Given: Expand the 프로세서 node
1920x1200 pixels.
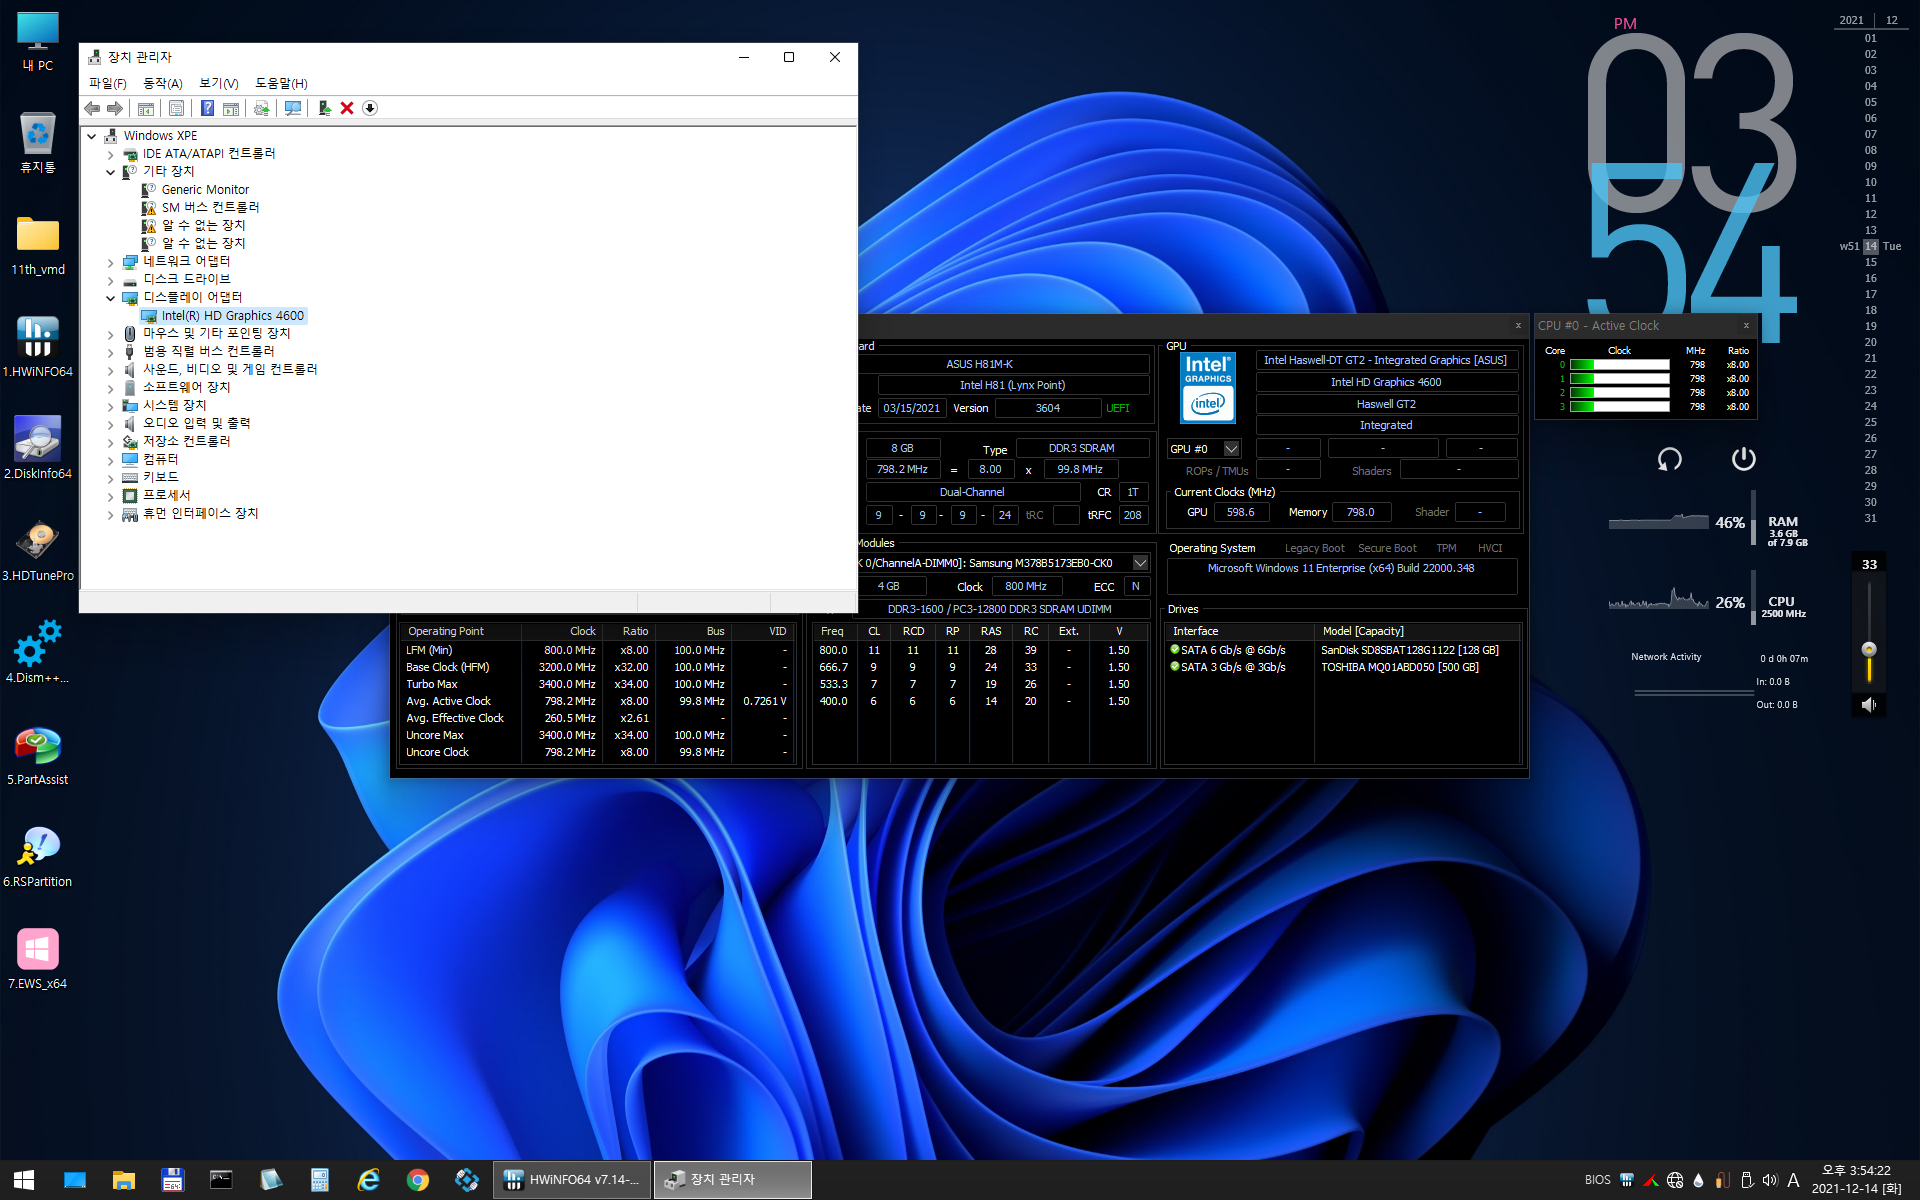Looking at the screenshot, I should point(111,496).
